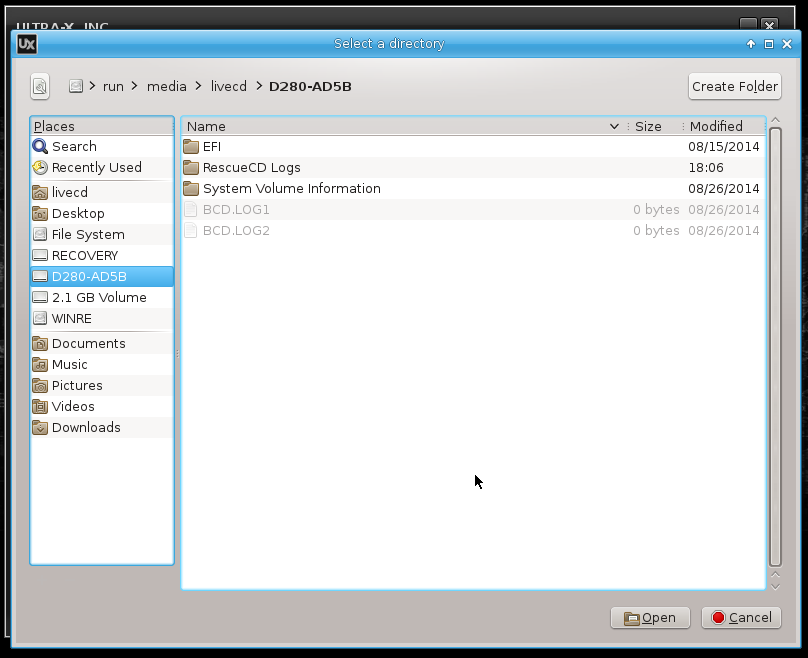Select the EFI folder

211,147
